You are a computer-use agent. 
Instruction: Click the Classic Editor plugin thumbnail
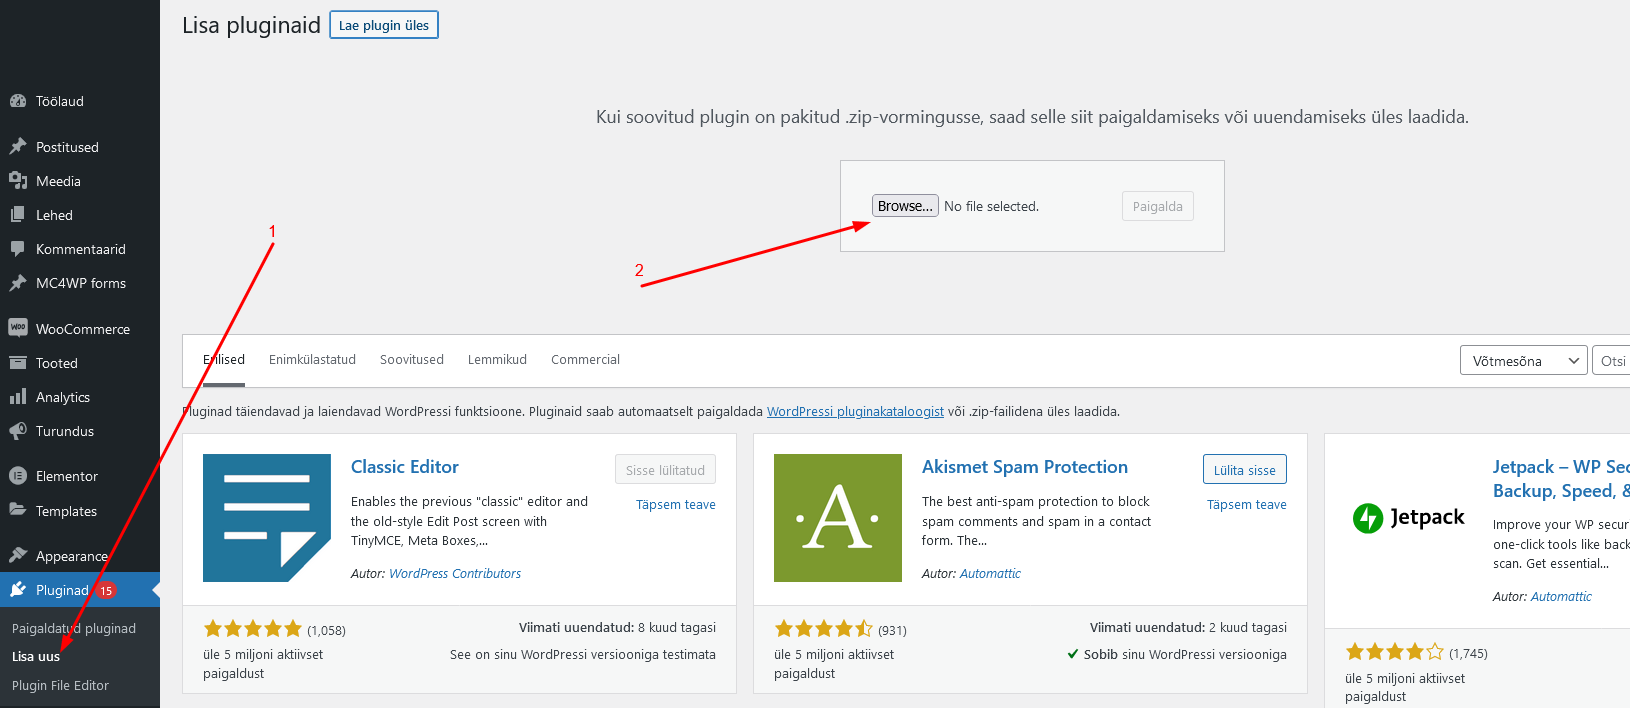click(x=267, y=518)
